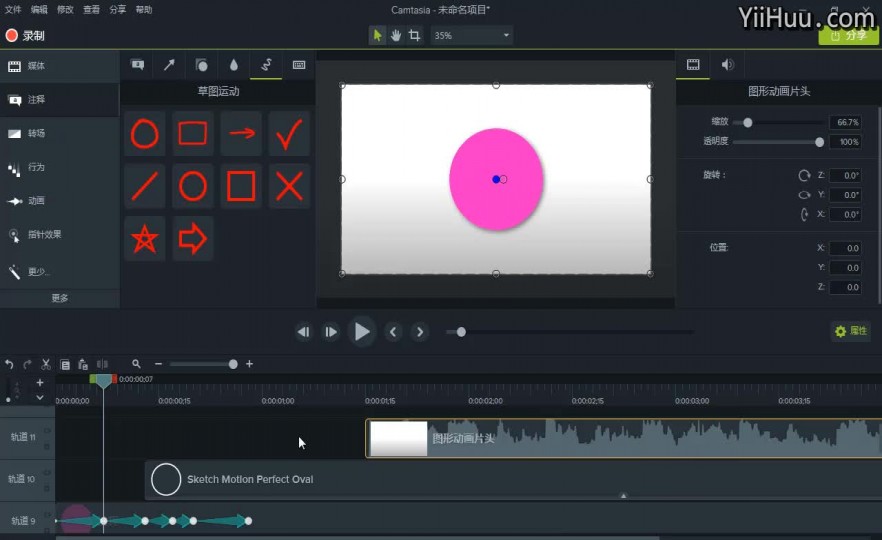Click the 66.7% scale value field
The height and width of the screenshot is (540, 882).
845,122
